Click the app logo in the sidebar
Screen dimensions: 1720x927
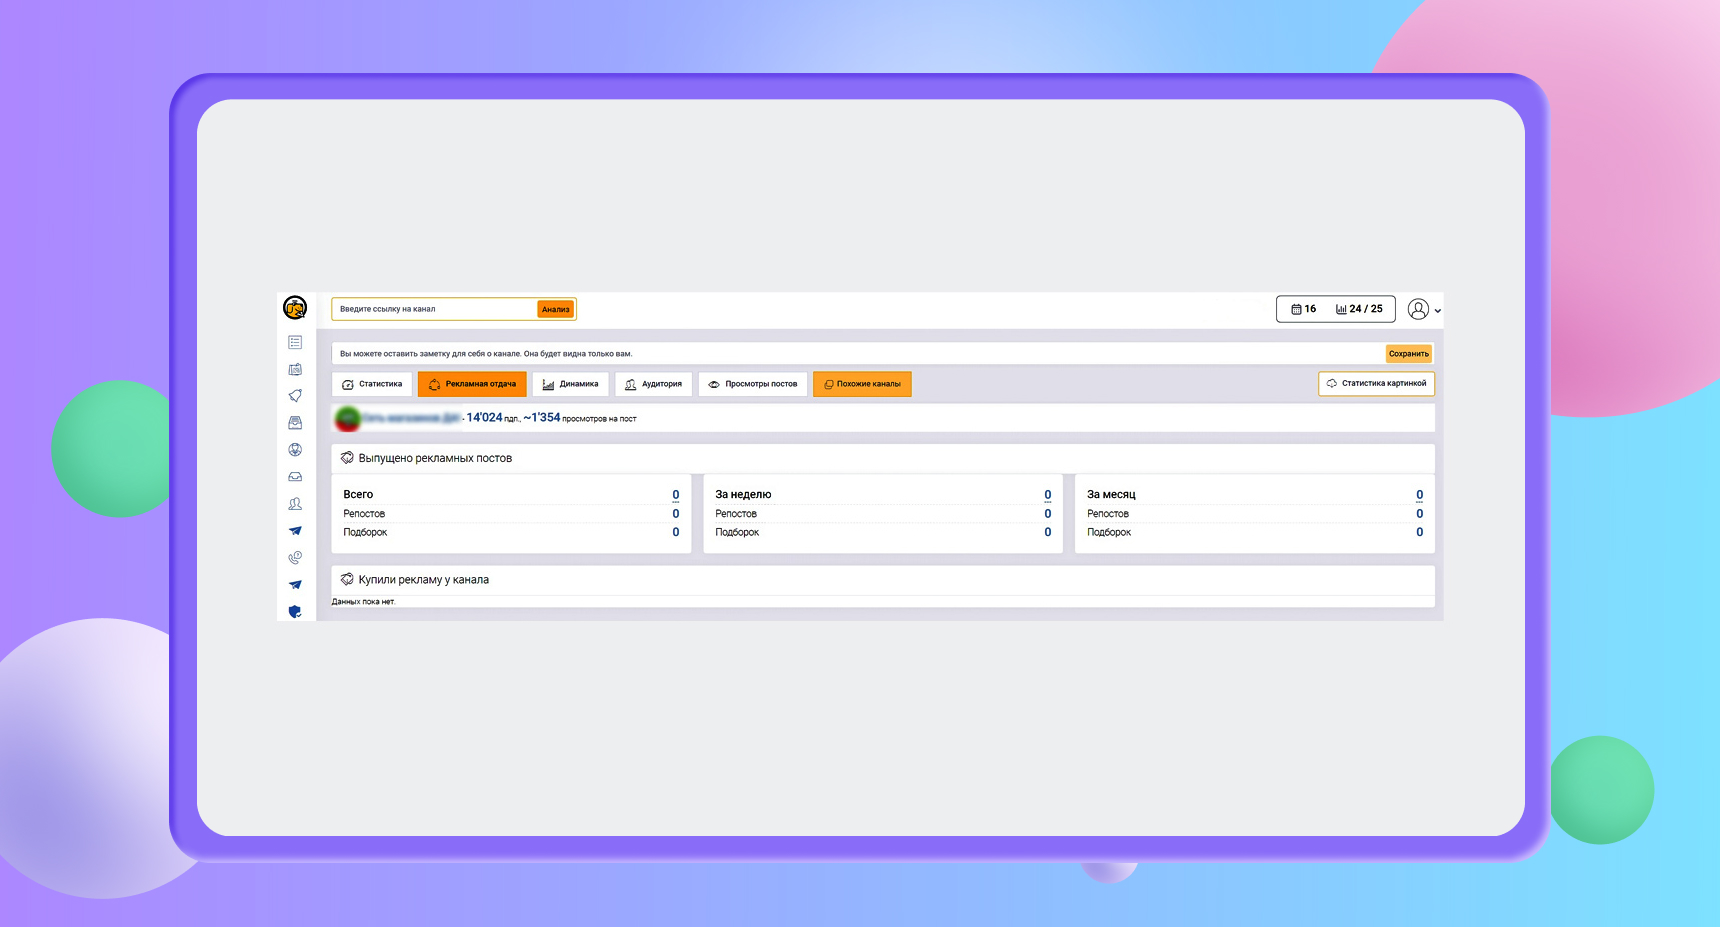(295, 307)
